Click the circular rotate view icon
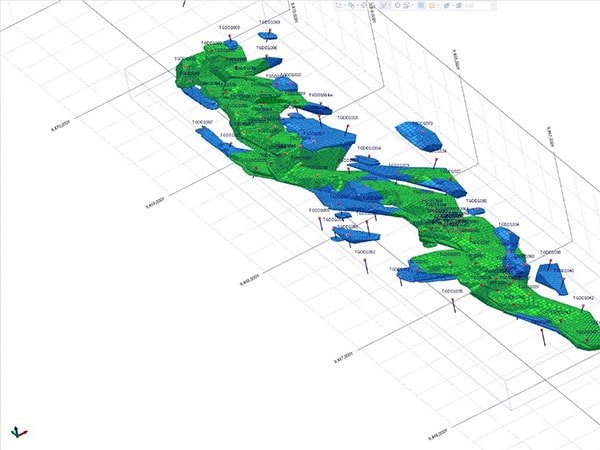 (x=398, y=5)
